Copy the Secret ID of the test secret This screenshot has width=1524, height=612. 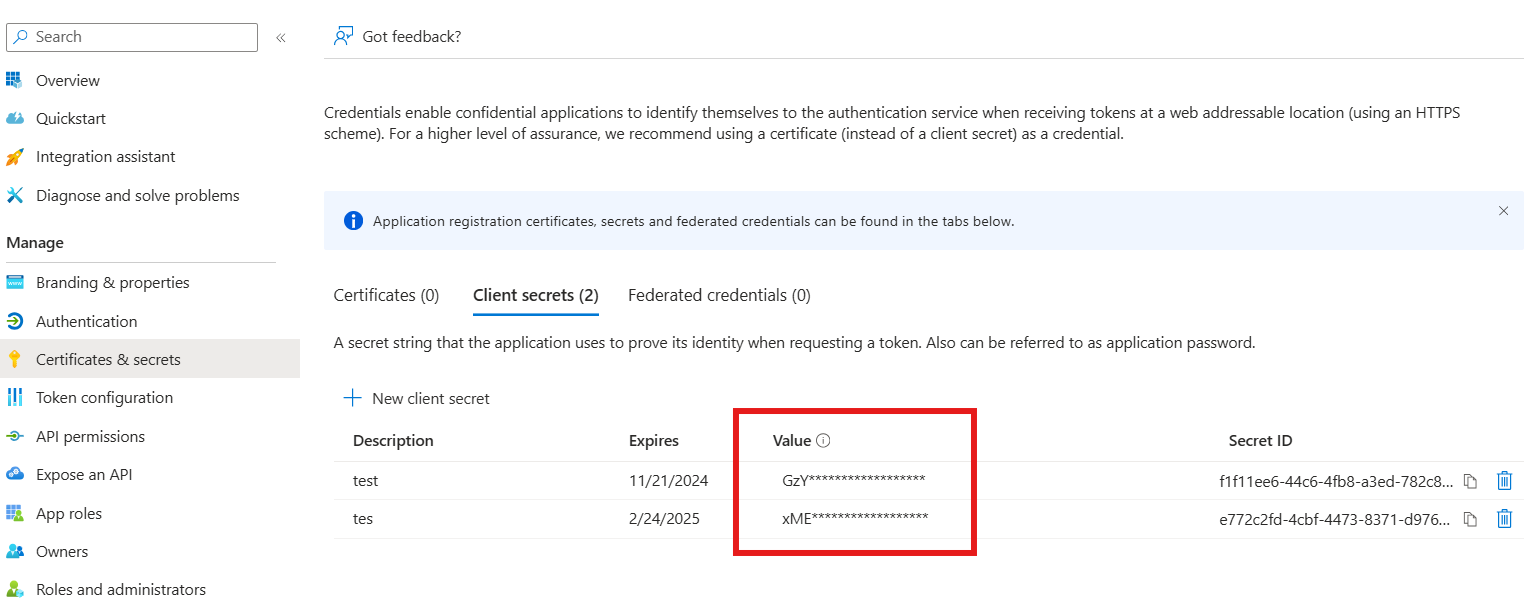coord(1469,481)
